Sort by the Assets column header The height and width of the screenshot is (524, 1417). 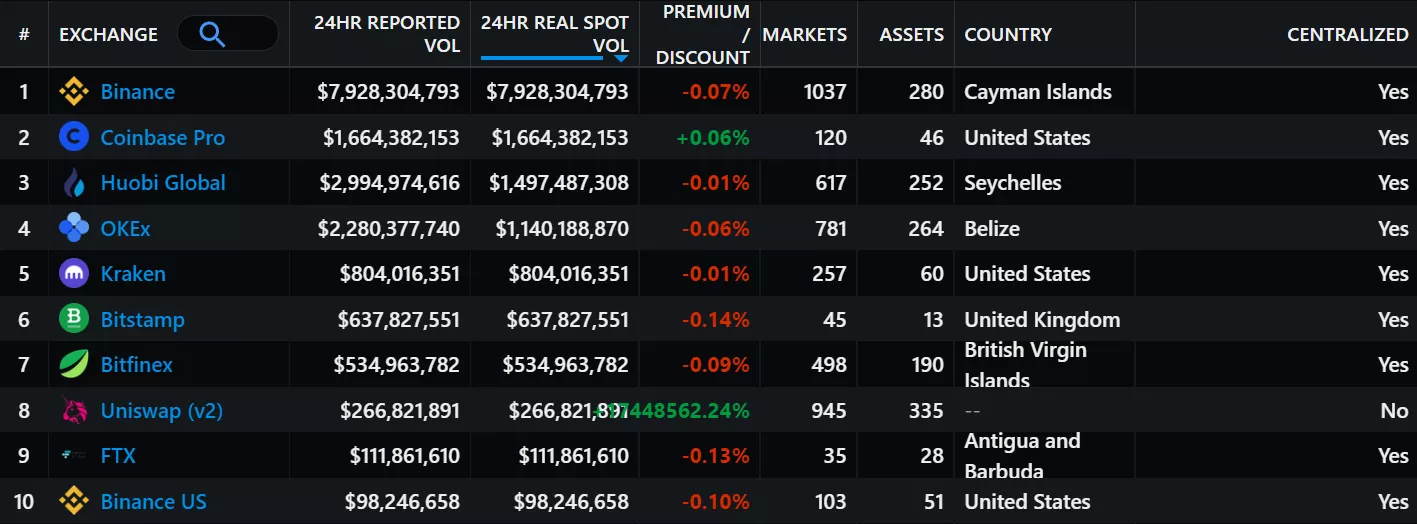(911, 34)
